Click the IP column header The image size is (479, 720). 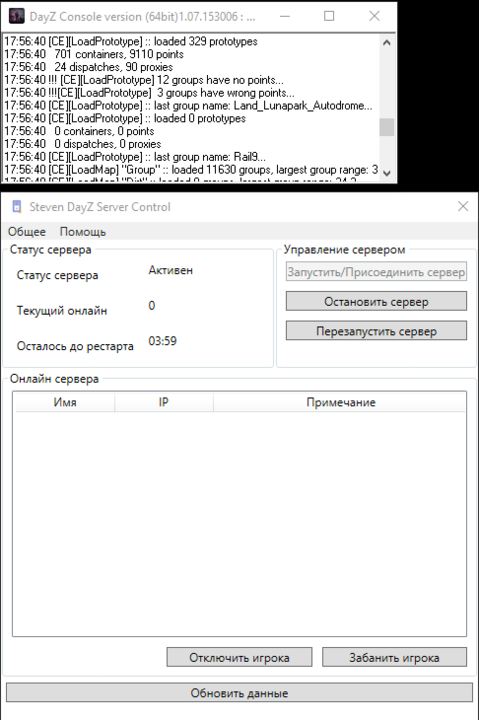pyautogui.click(x=163, y=402)
